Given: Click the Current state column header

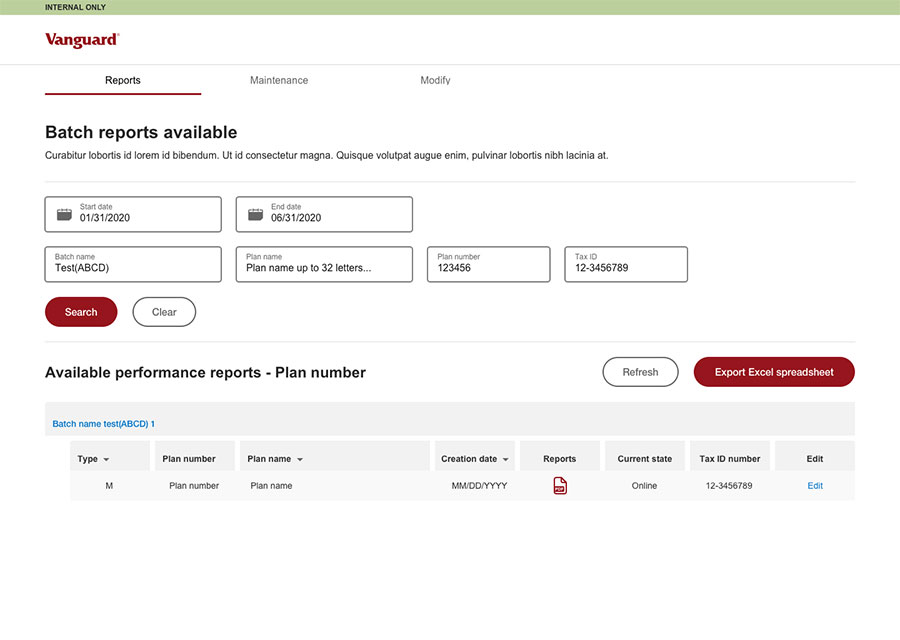Looking at the screenshot, I should pos(645,456).
